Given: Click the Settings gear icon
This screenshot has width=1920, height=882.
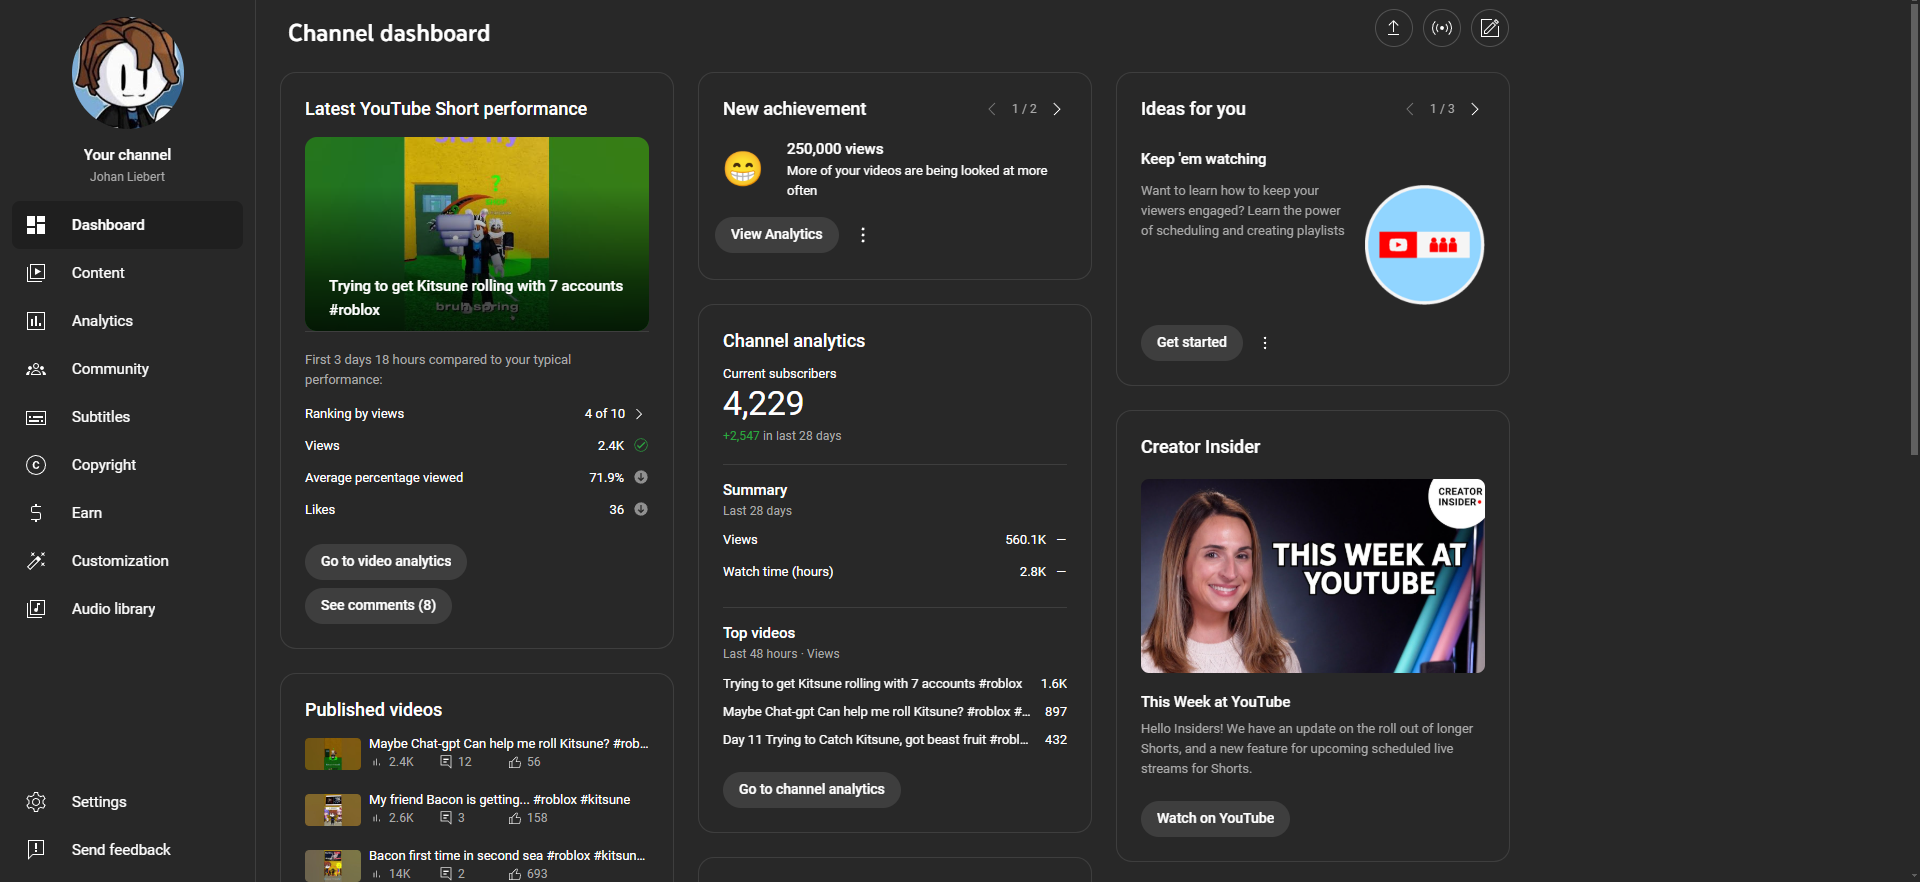Looking at the screenshot, I should coord(36,802).
